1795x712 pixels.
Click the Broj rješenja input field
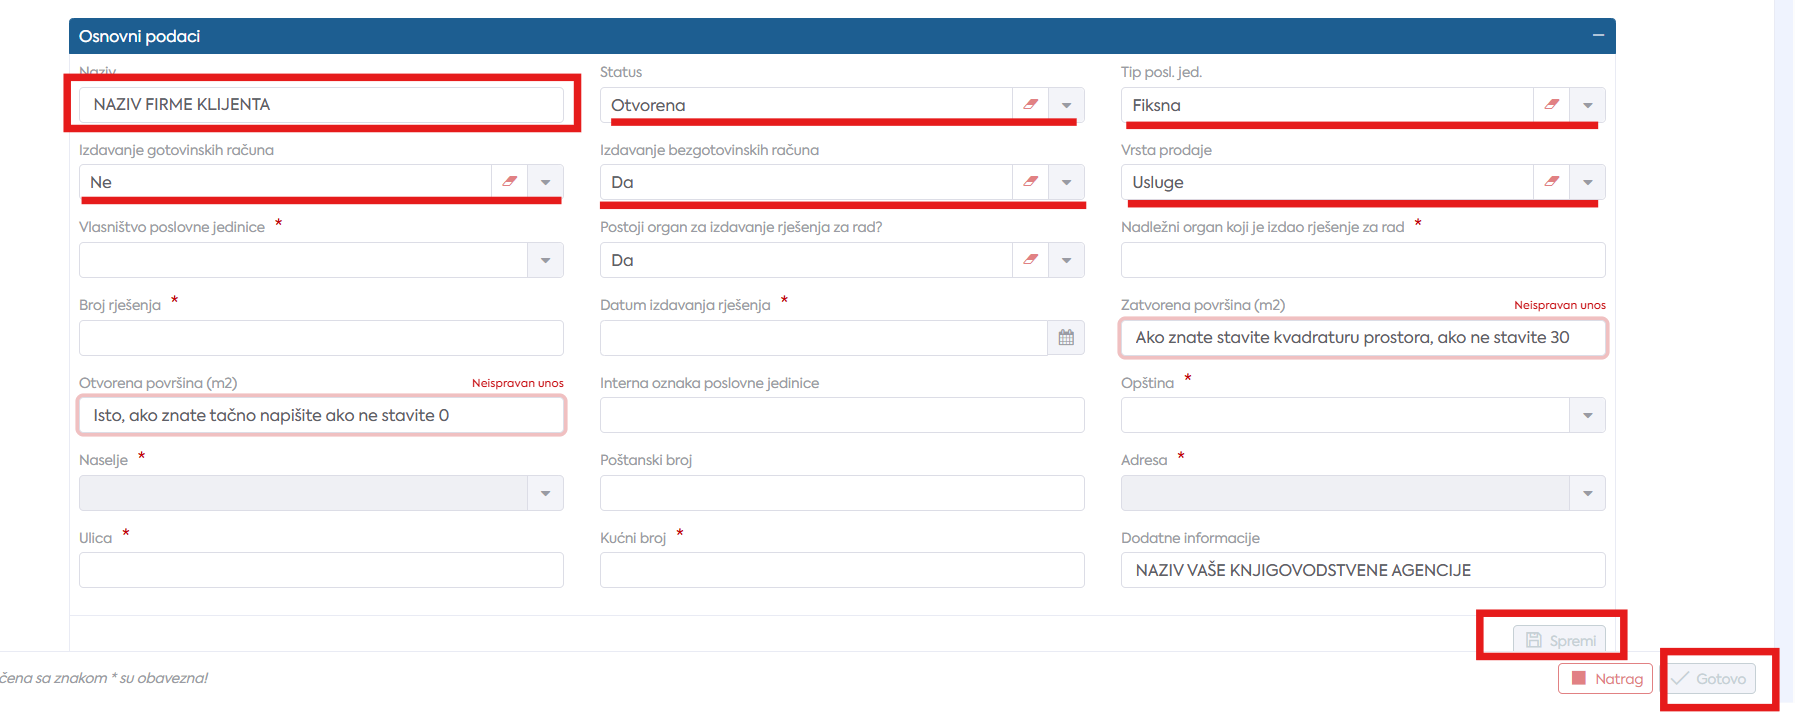321,338
